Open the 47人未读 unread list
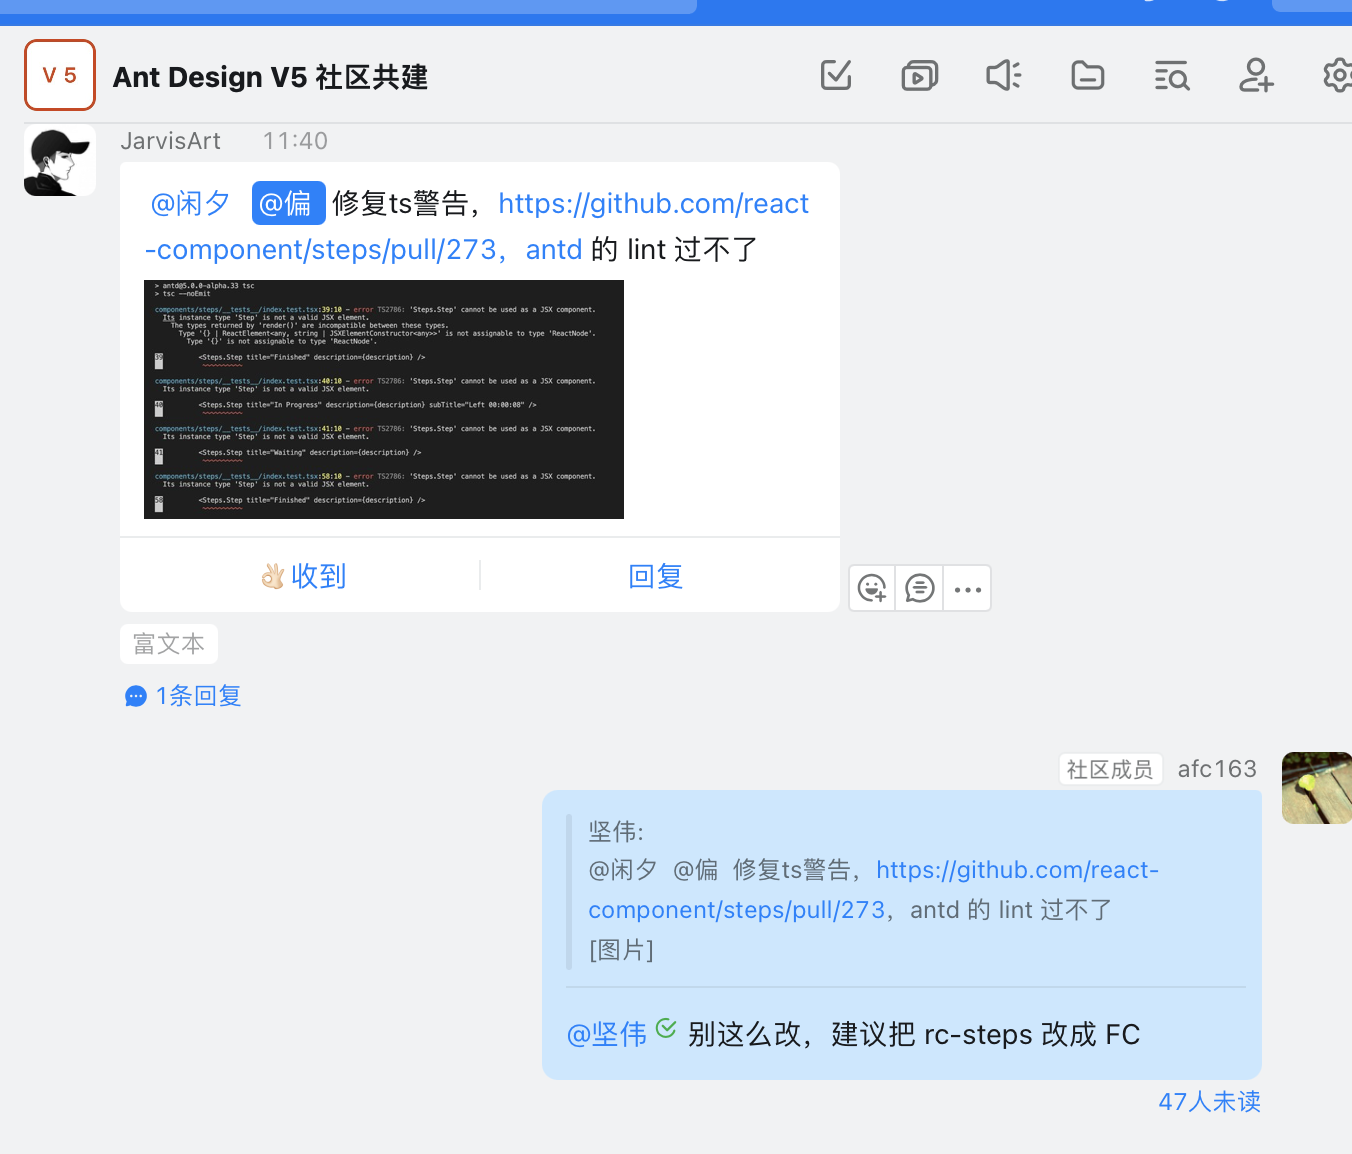This screenshot has width=1352, height=1154. tap(1209, 1102)
